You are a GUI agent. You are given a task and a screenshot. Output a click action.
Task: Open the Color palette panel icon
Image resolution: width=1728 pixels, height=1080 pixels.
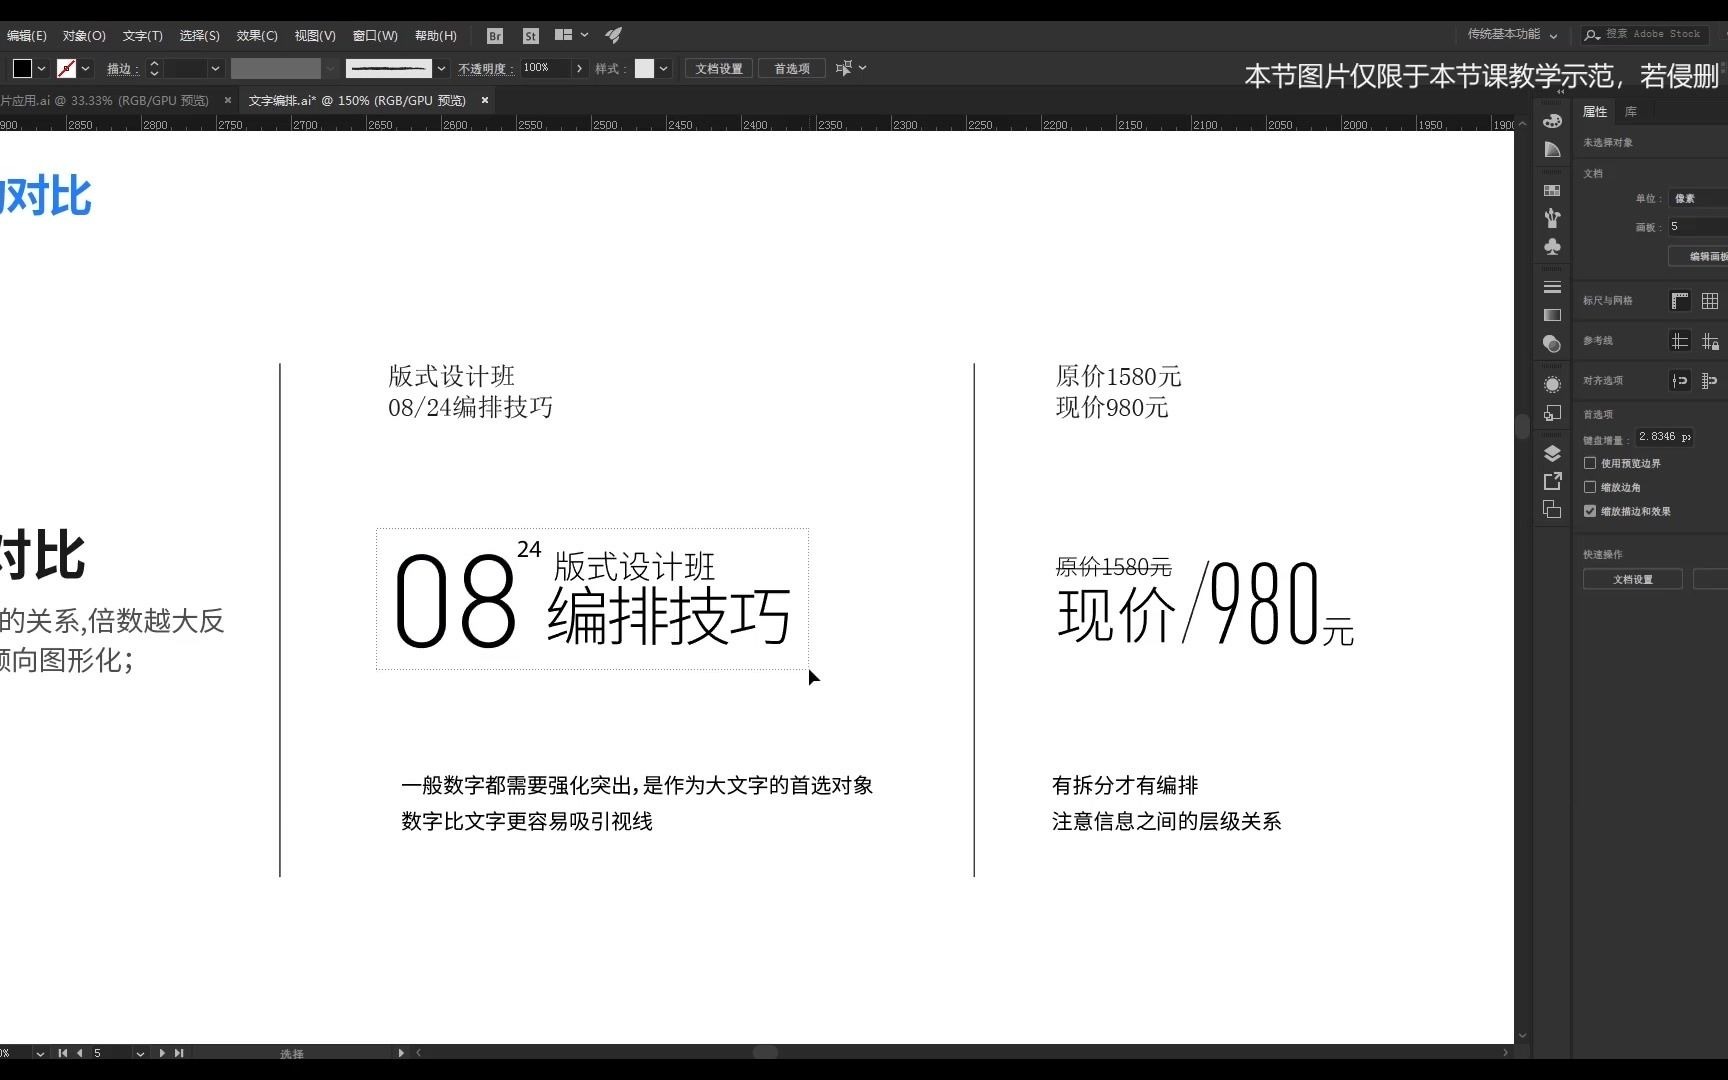(1552, 121)
